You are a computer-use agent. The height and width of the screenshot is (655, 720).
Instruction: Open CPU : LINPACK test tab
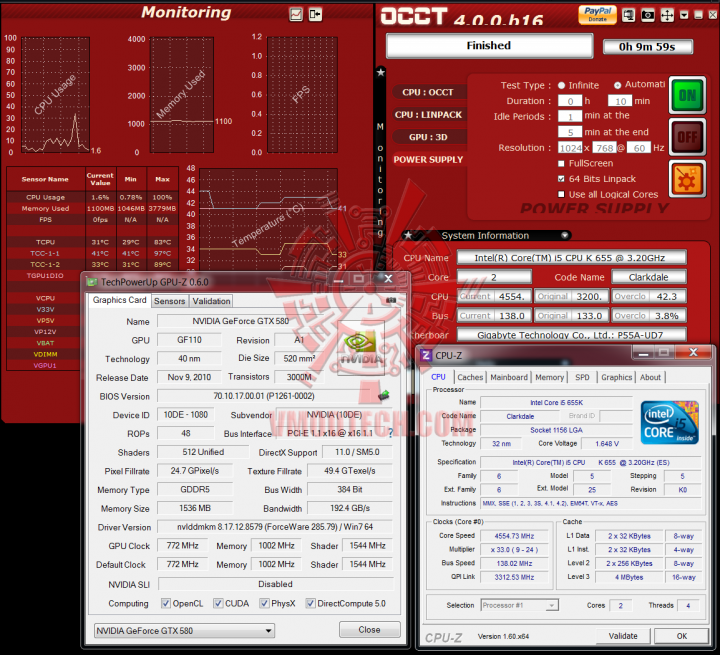(x=428, y=115)
